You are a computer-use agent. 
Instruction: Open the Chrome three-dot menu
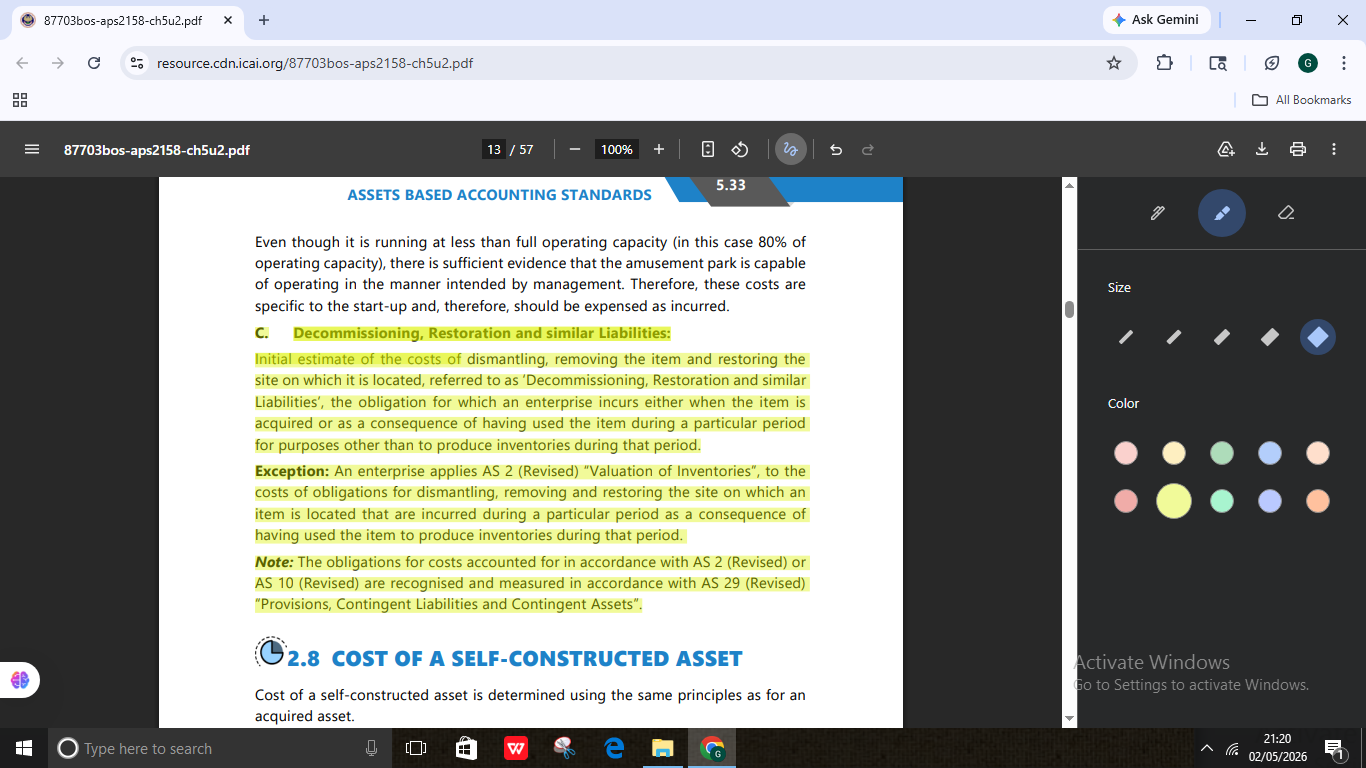click(x=1344, y=63)
